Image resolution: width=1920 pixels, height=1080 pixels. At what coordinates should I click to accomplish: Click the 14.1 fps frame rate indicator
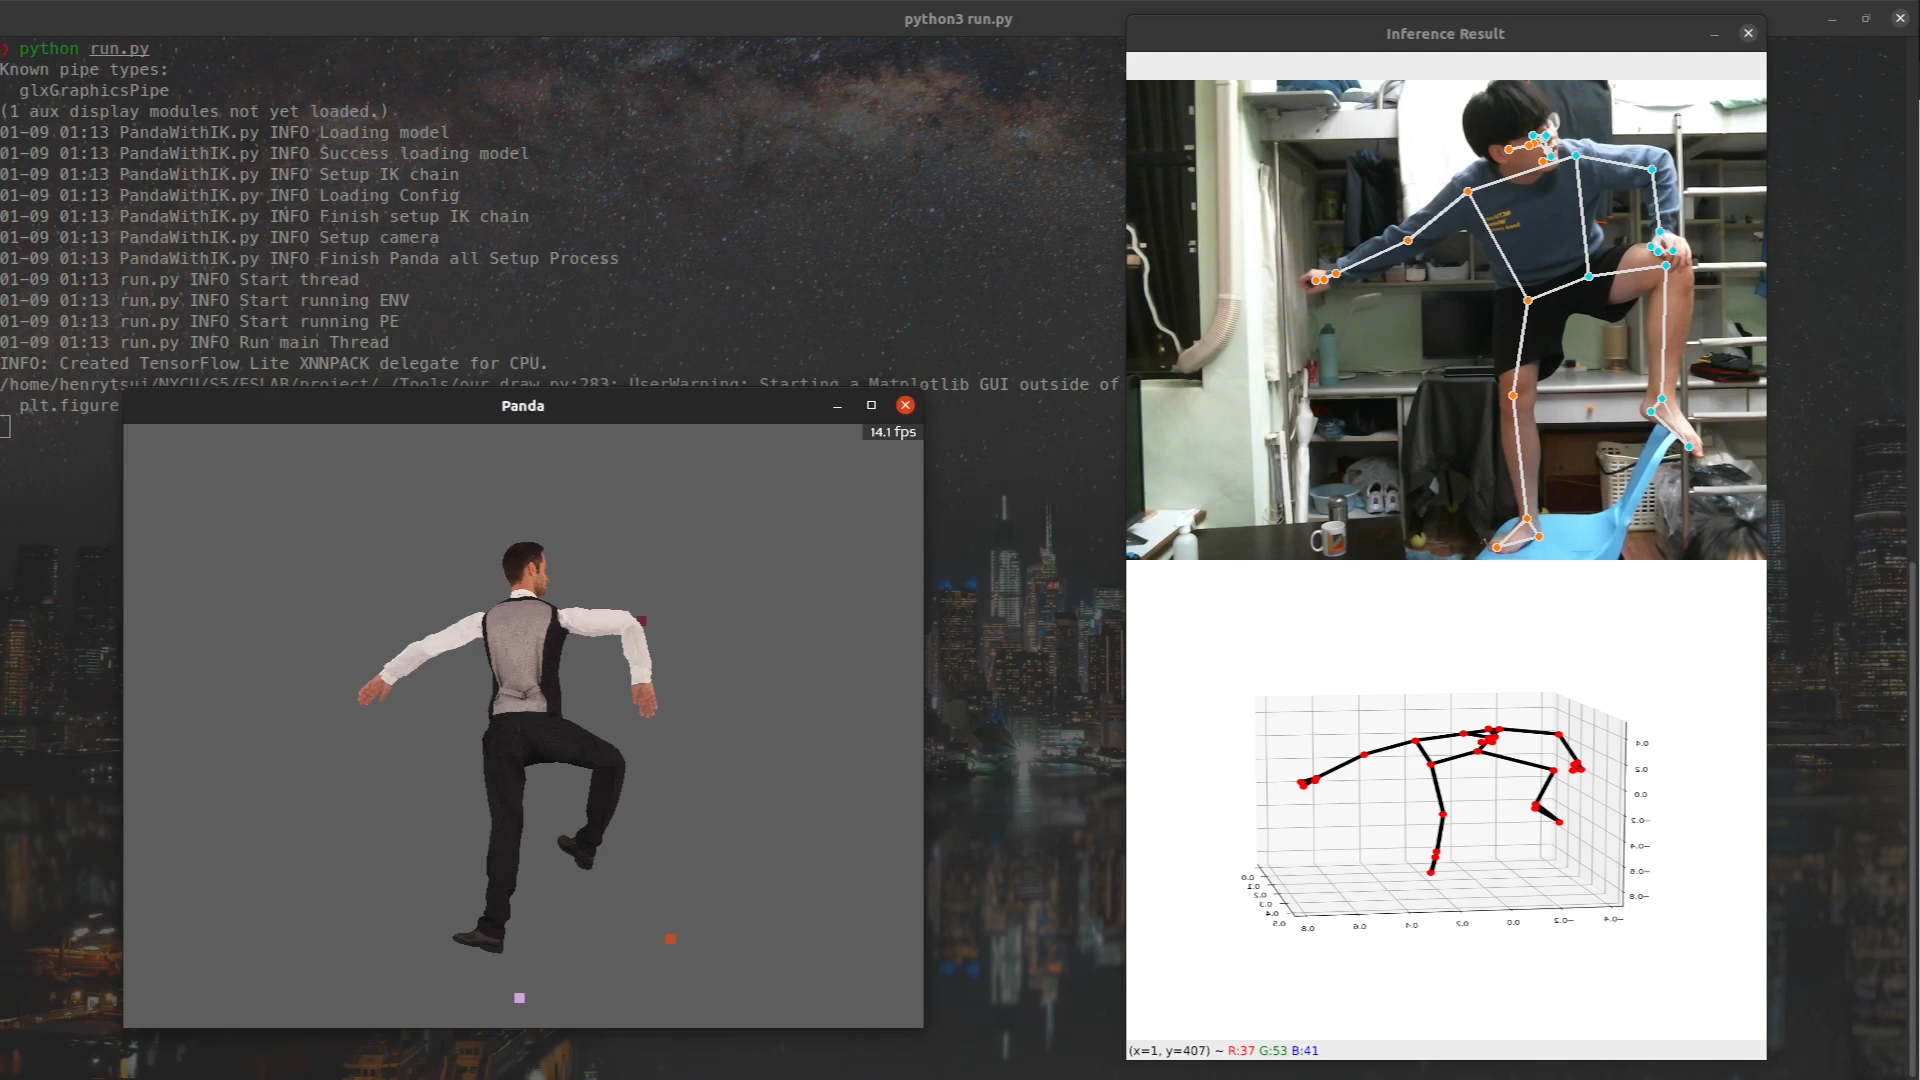point(892,432)
